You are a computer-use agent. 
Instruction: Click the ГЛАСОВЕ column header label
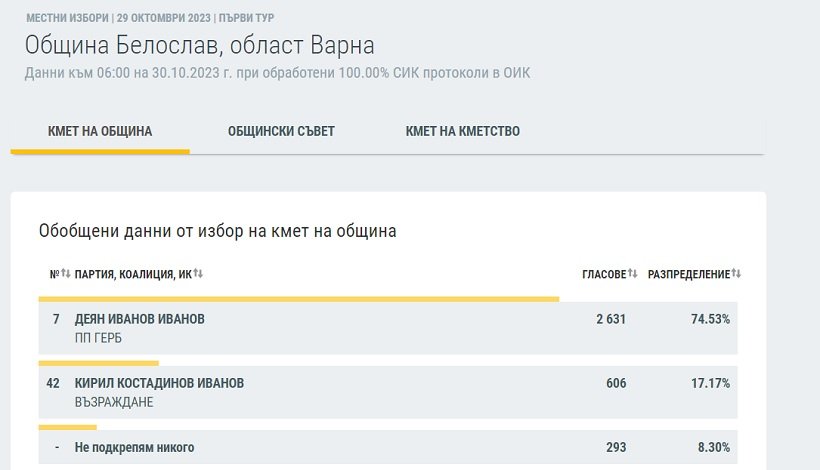coord(604,274)
